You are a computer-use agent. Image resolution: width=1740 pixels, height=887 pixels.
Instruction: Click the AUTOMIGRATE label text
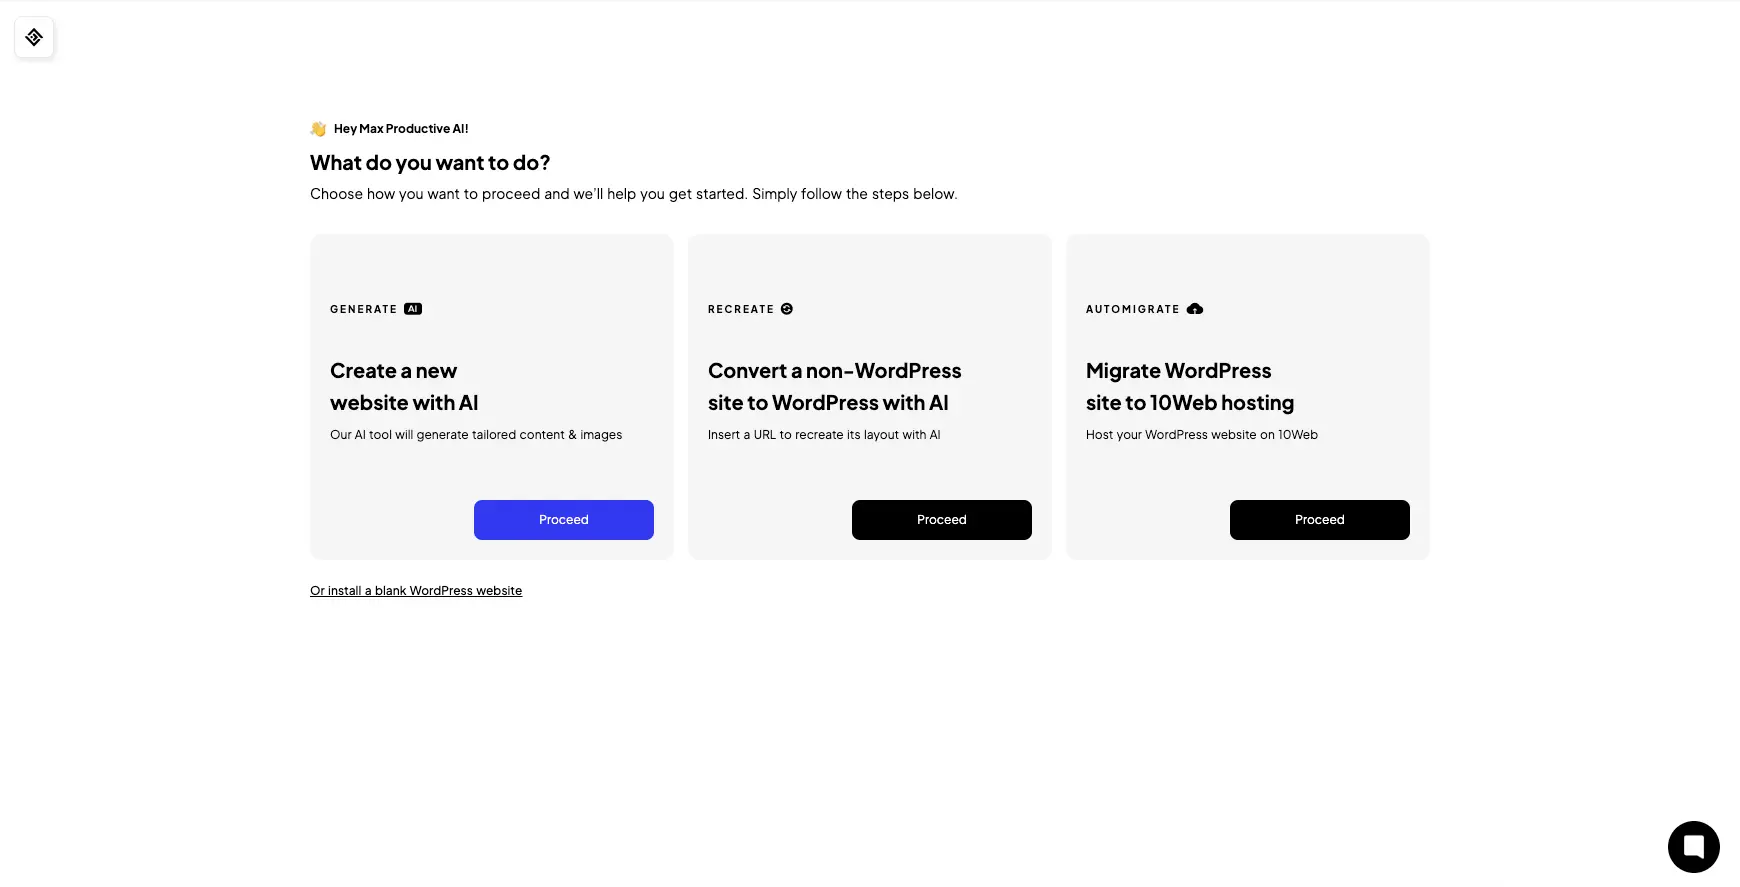pyautogui.click(x=1132, y=310)
